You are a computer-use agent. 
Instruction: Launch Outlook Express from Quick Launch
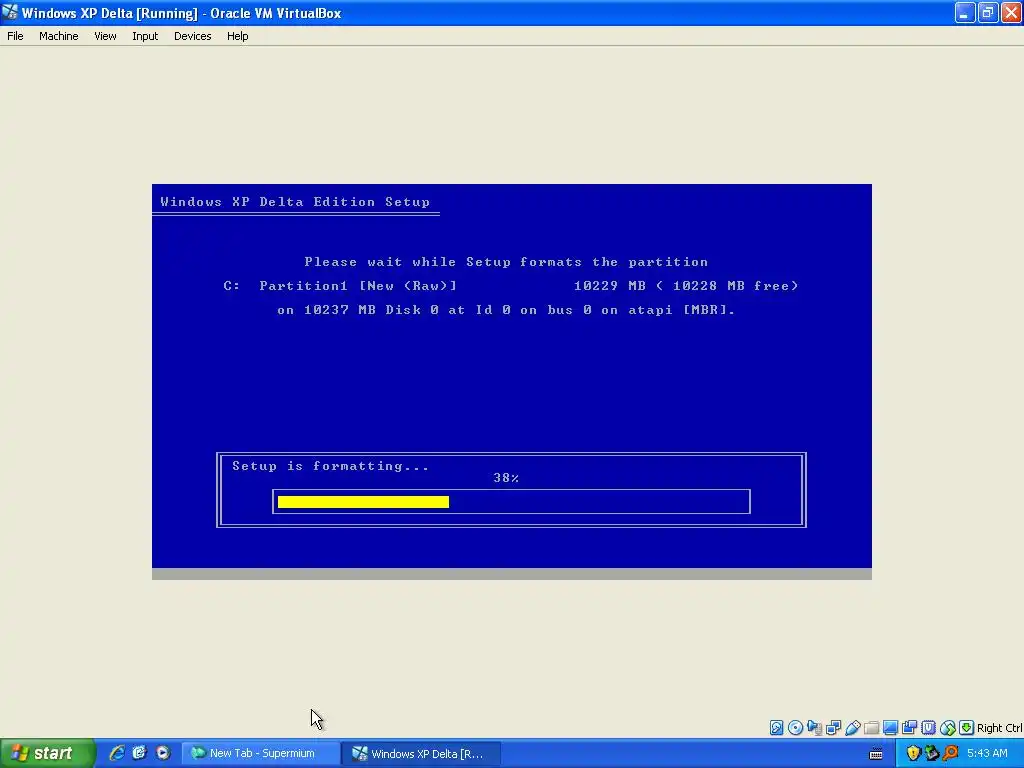[140, 753]
